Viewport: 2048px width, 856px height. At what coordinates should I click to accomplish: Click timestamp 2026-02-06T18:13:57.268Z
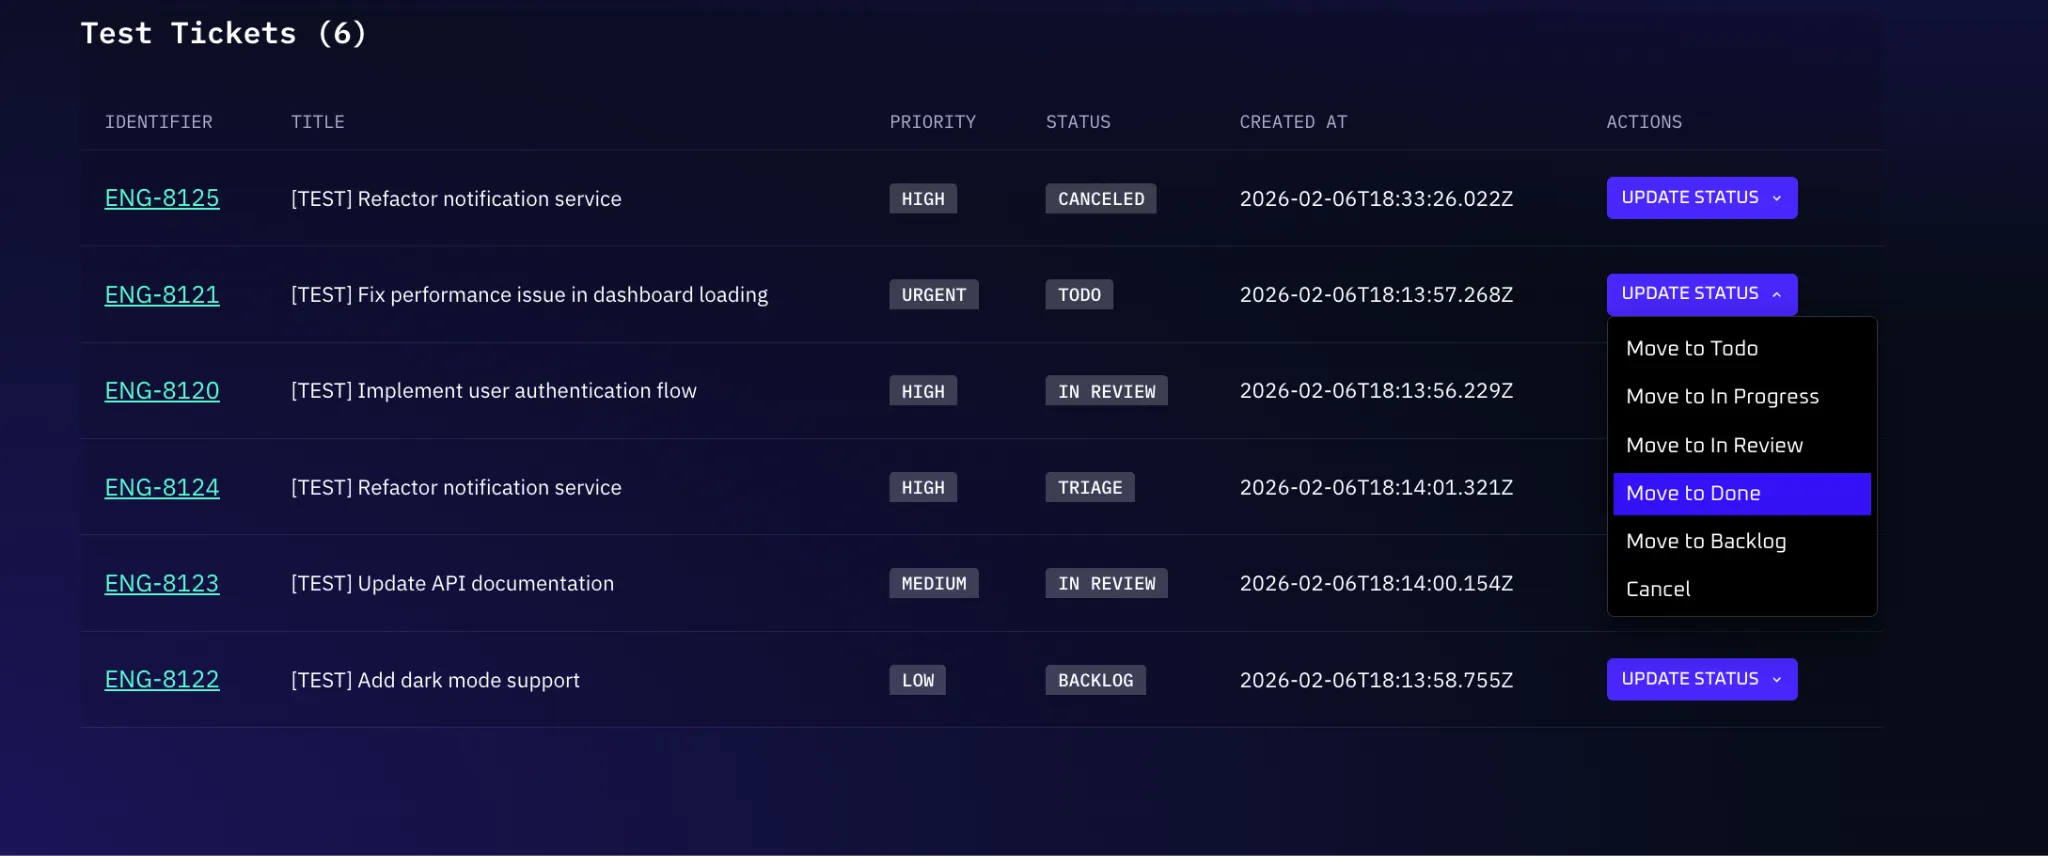(x=1376, y=294)
